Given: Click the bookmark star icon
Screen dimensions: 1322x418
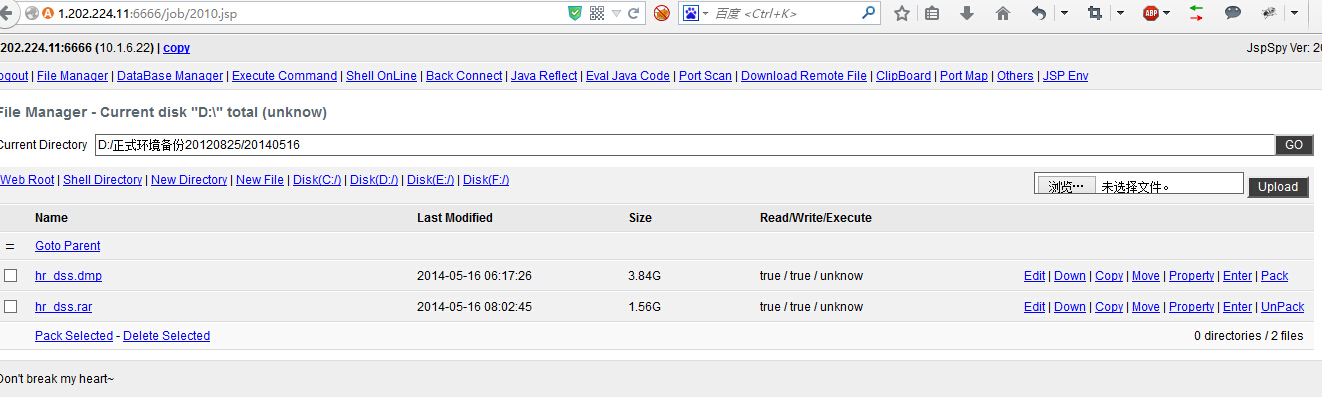Looking at the screenshot, I should click(x=902, y=13).
